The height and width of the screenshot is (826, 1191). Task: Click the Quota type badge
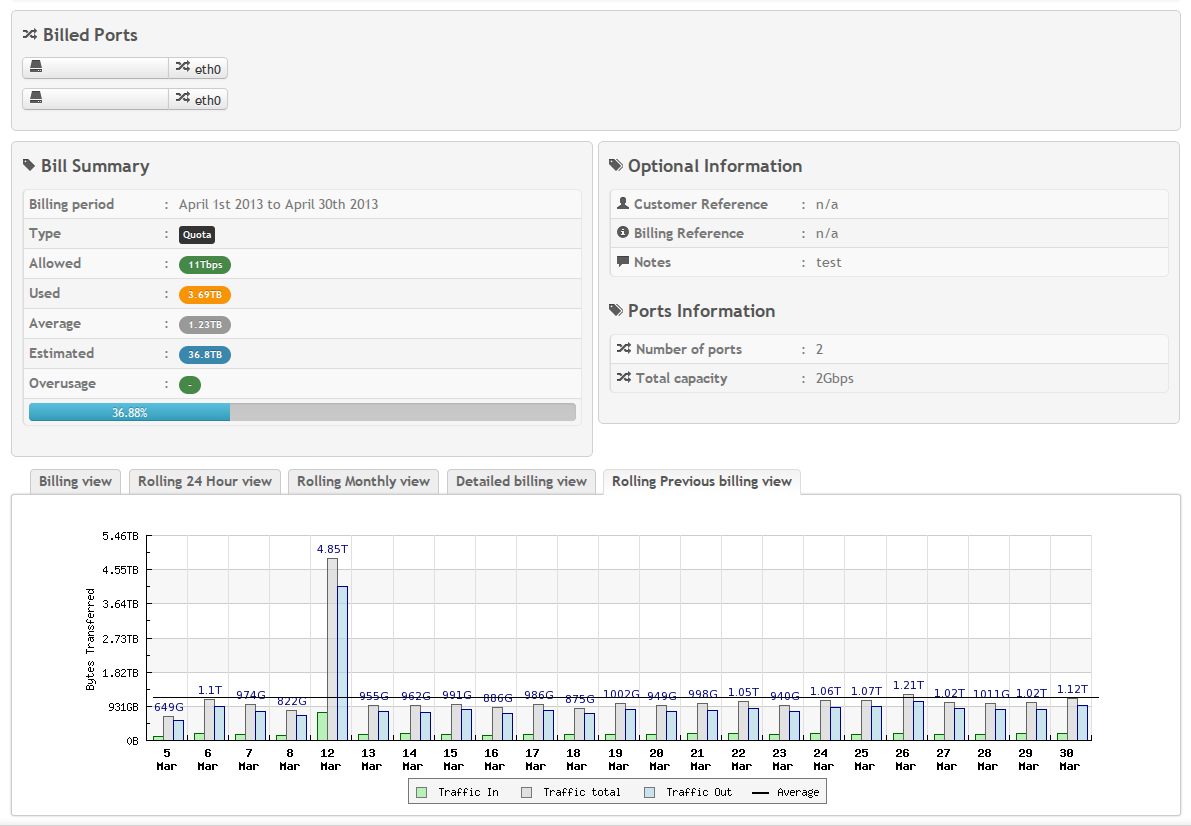pos(197,236)
